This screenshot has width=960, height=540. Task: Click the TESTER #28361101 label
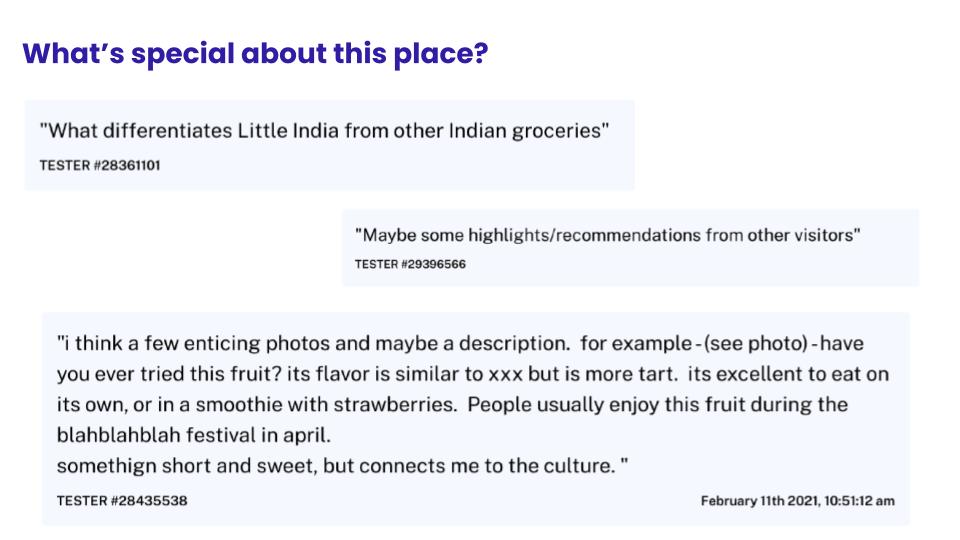100,165
